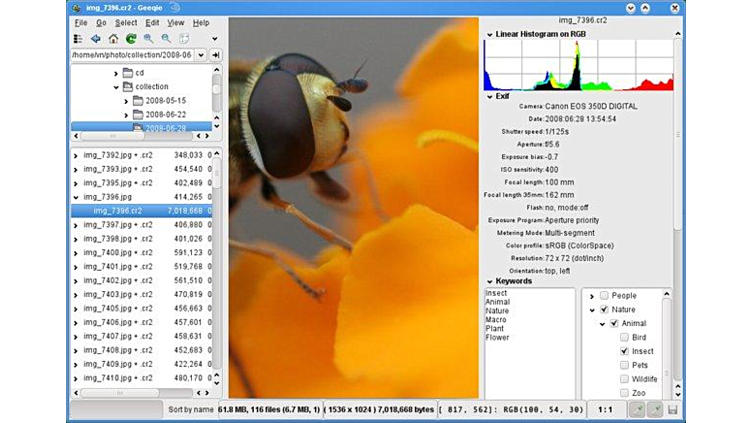Viewport: 752px width, 423px height.
Task: Click the Sort by name button
Action: (191, 410)
